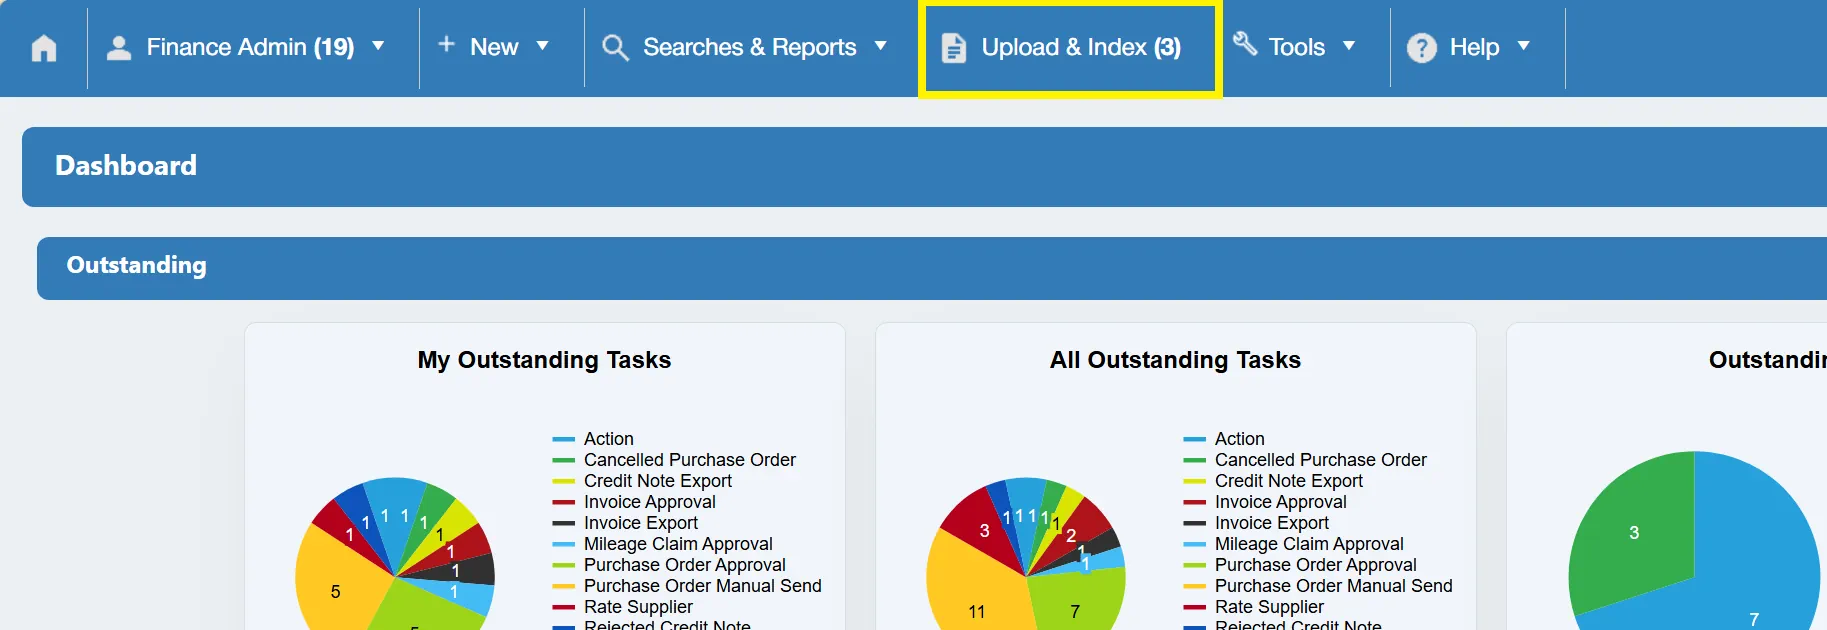The height and width of the screenshot is (630, 1827).
Task: Click the All Outstanding Tasks title
Action: click(1175, 360)
